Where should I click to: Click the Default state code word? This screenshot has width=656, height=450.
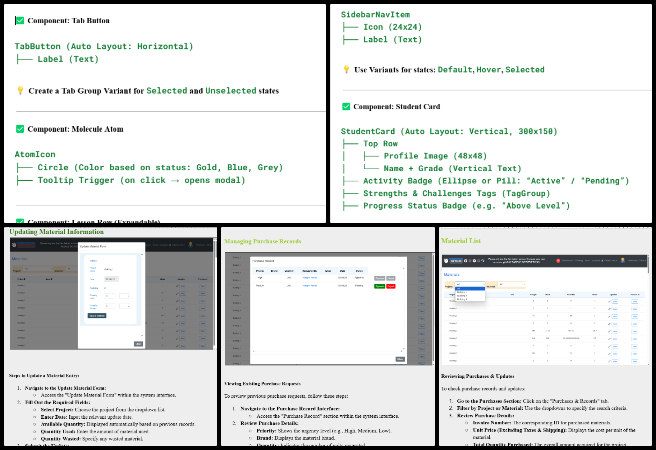tap(455, 69)
